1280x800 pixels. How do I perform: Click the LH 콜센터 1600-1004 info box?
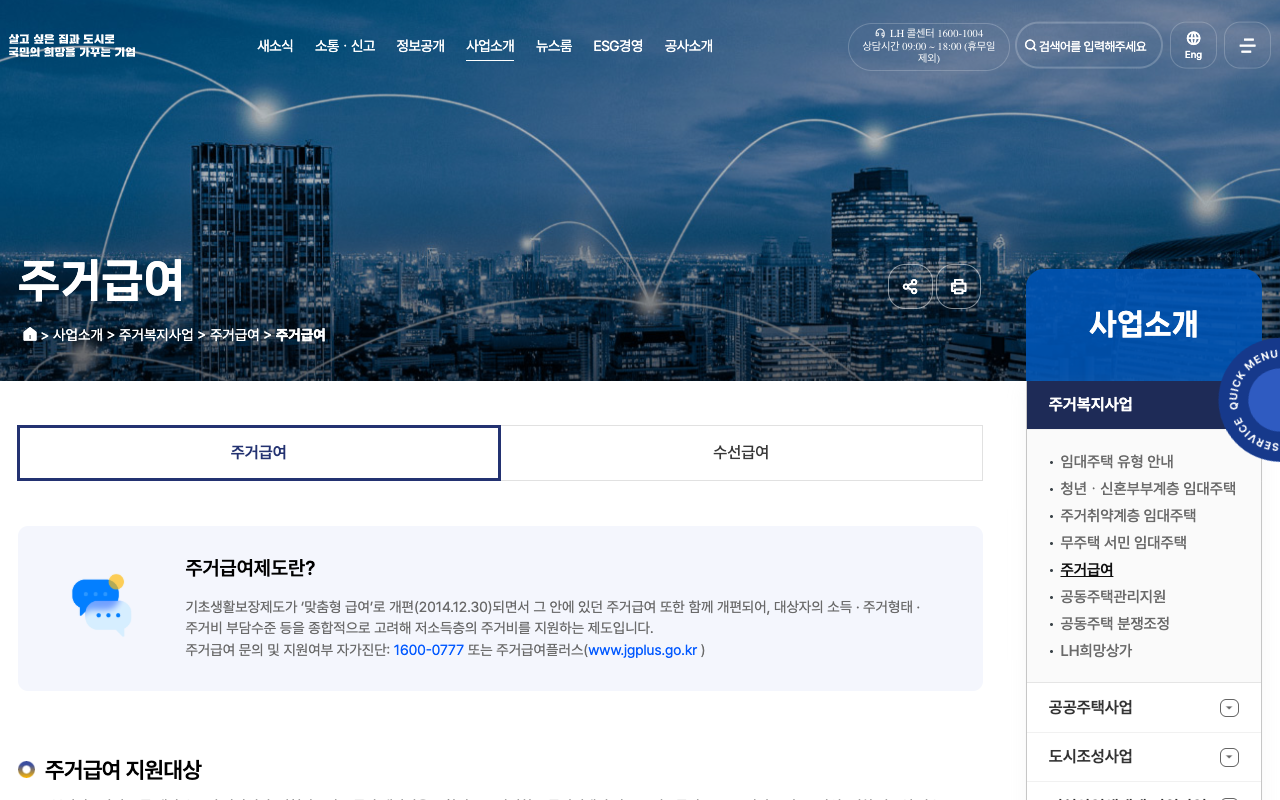(929, 46)
